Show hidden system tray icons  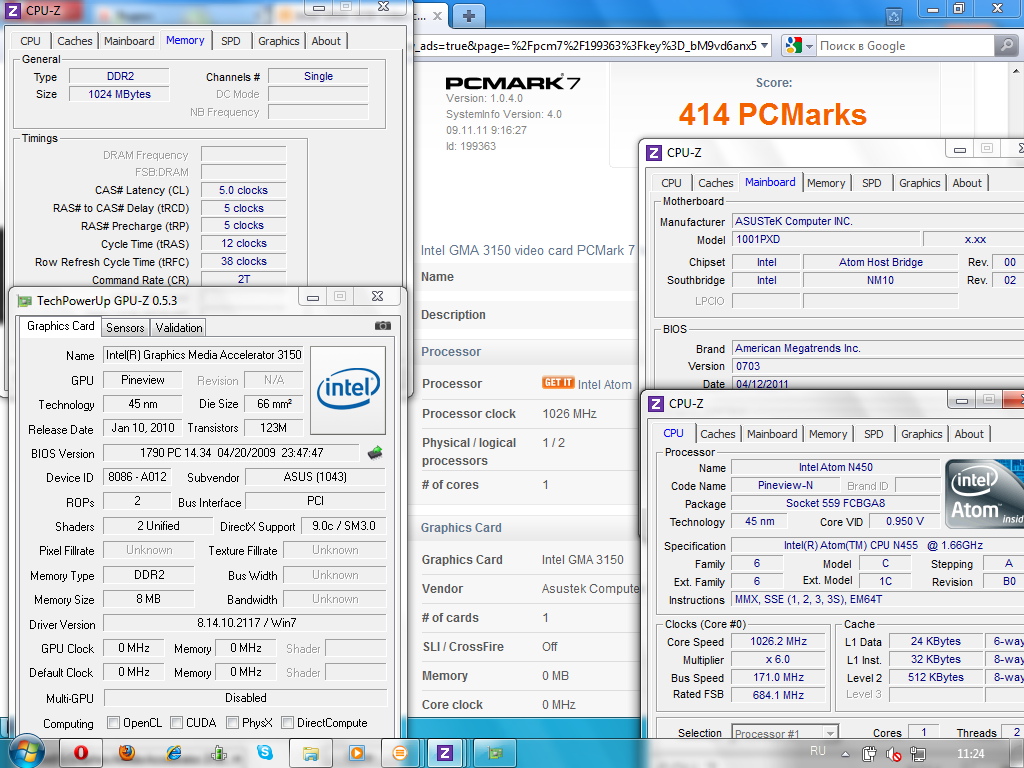coord(845,754)
